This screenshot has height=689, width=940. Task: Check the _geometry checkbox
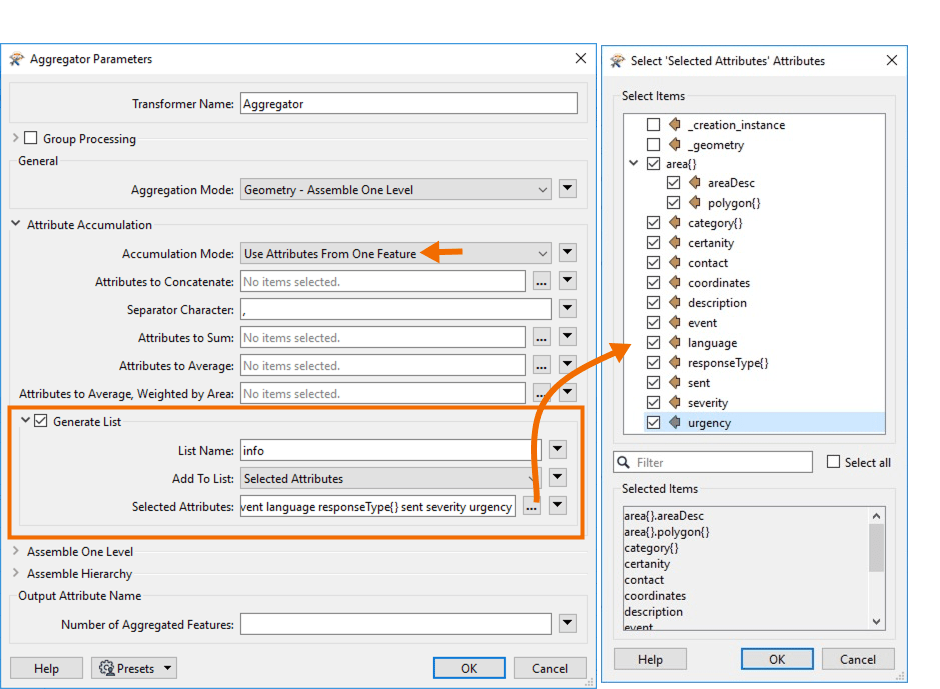(652, 144)
